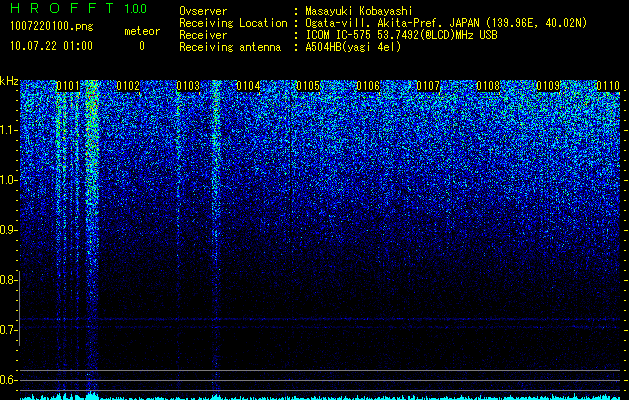Click the 0.9 frequency axis label
The image size is (629, 400).
tap(8, 230)
